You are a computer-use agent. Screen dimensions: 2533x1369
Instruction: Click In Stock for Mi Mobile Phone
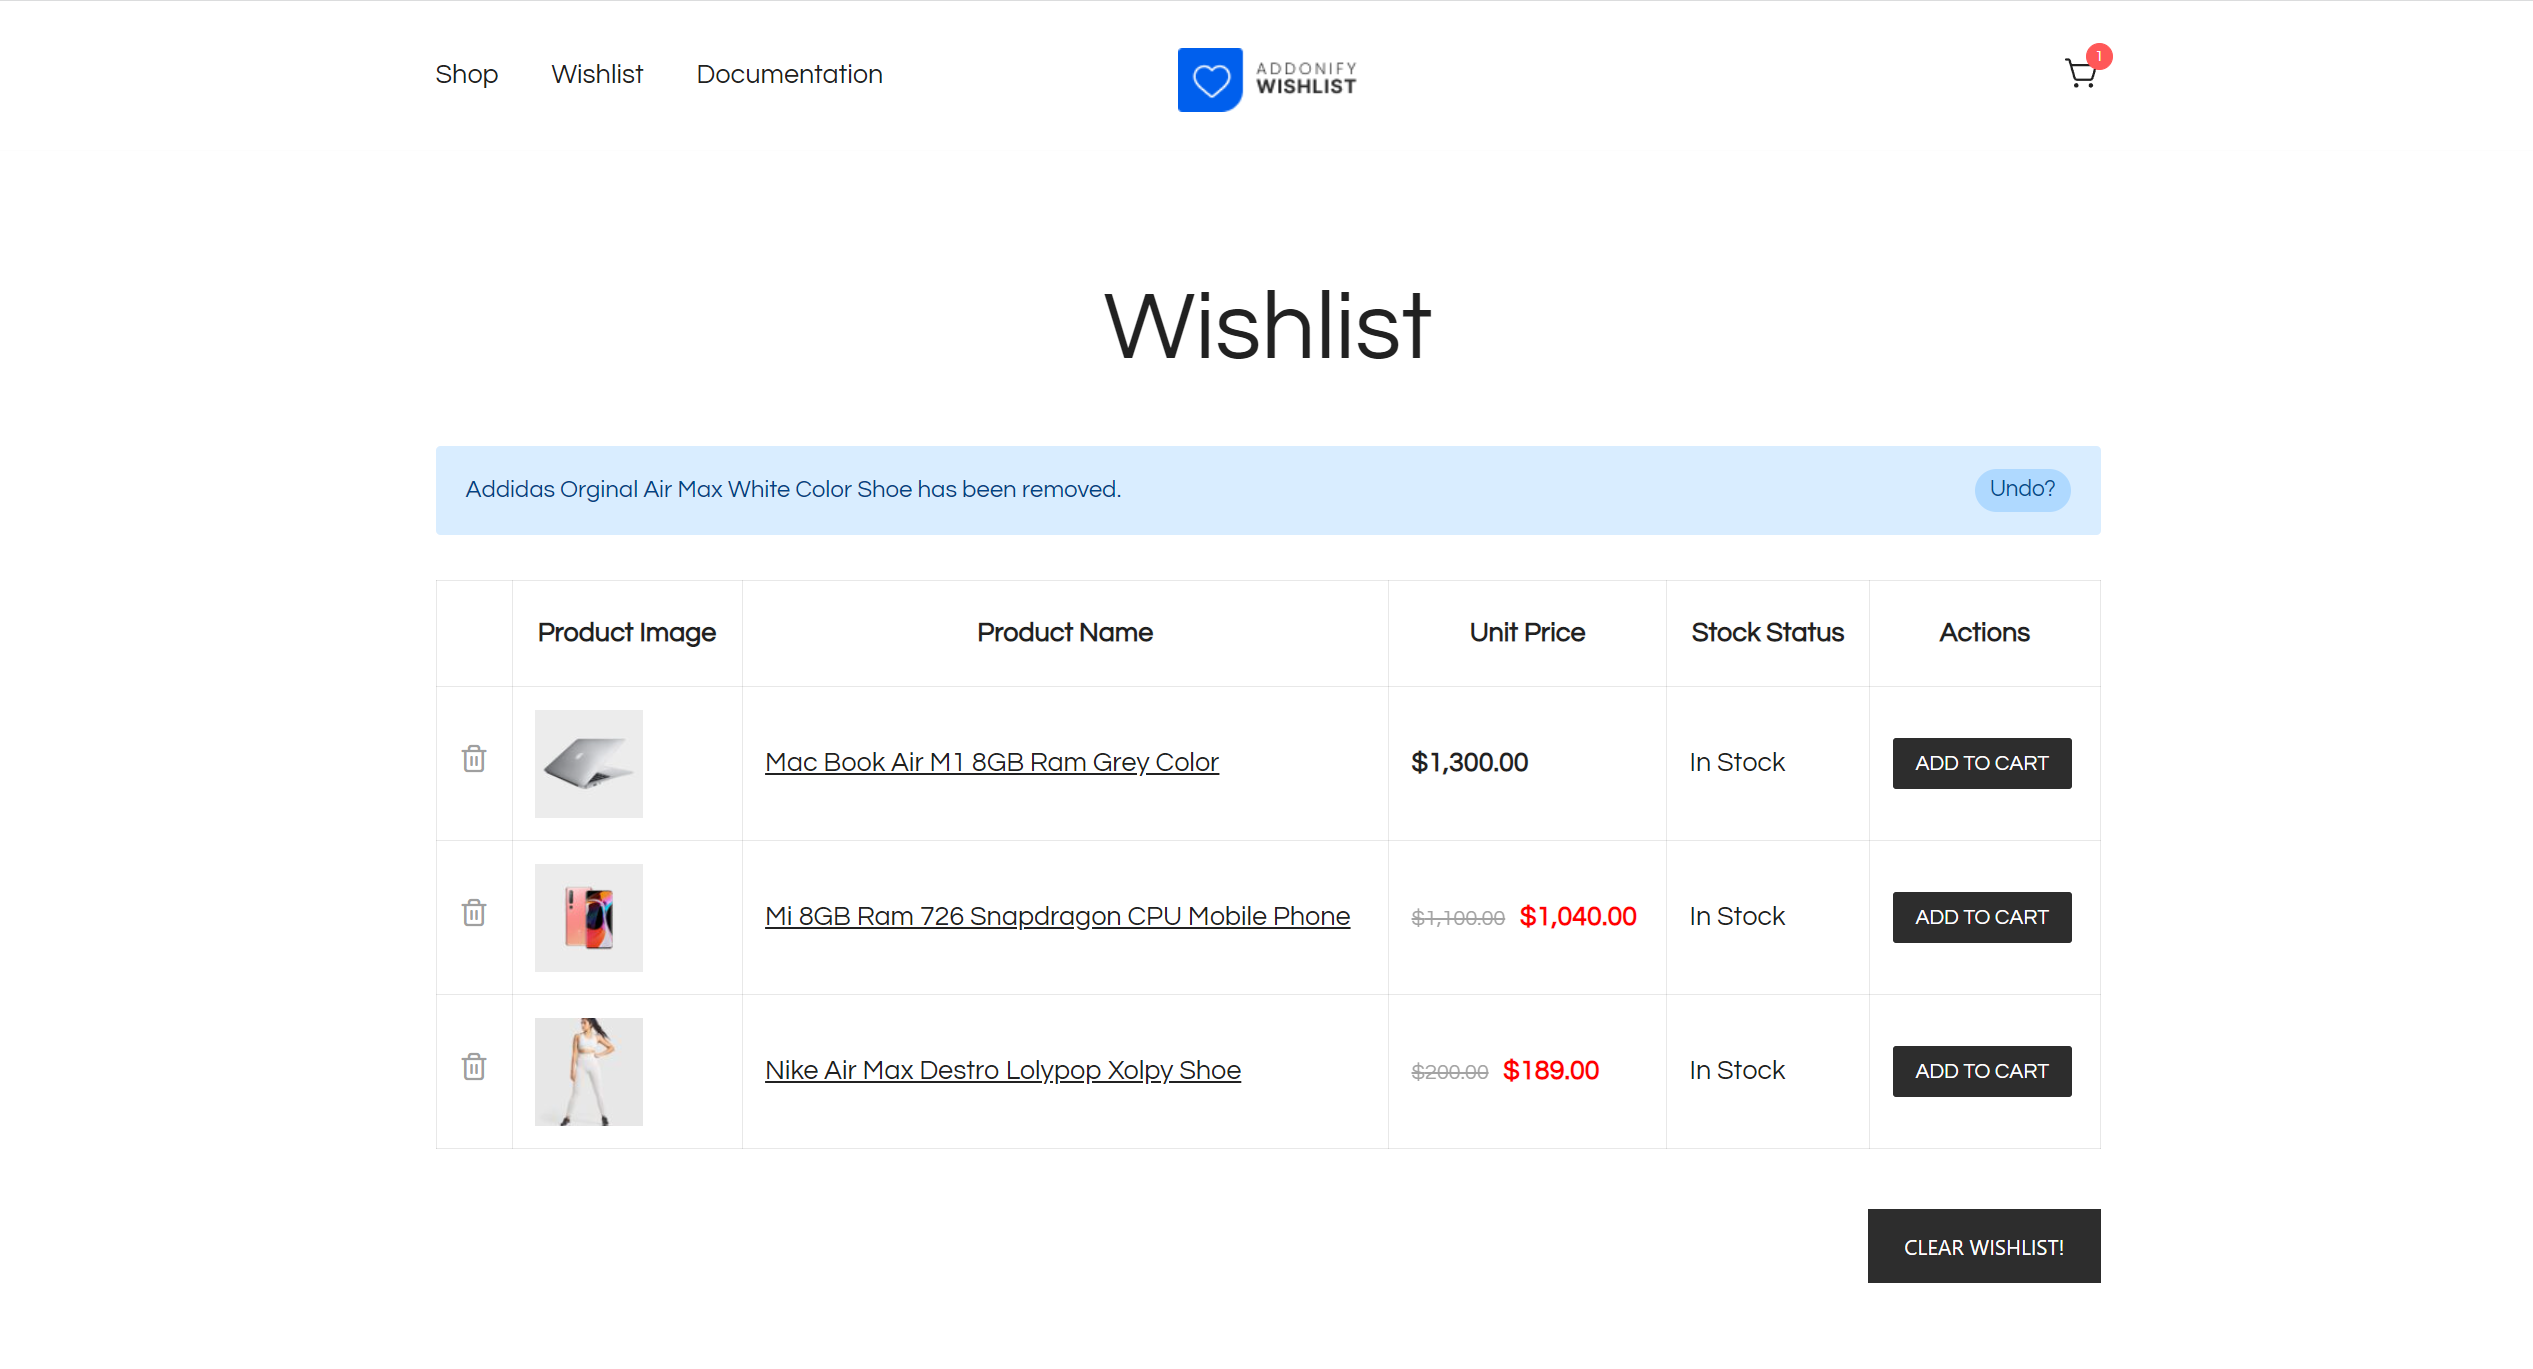(x=1737, y=917)
